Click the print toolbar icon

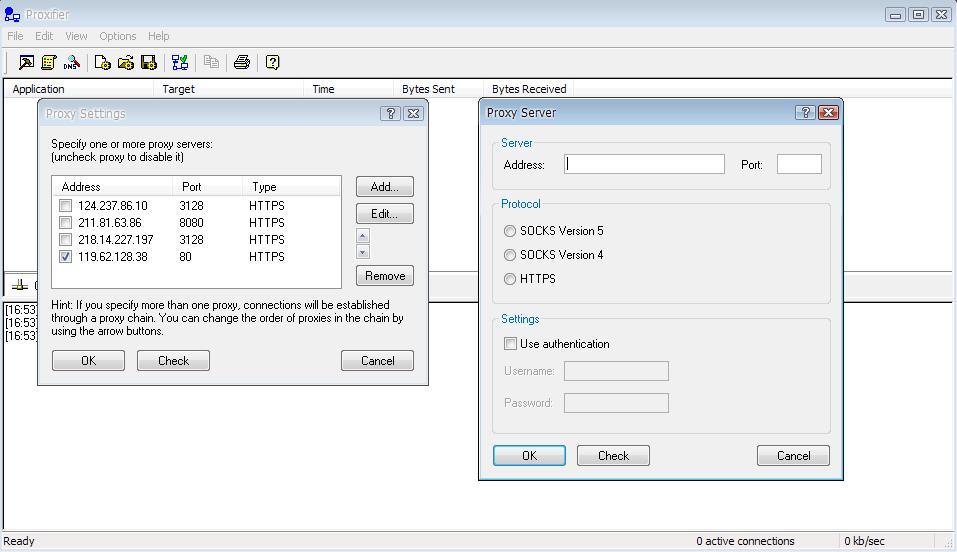242,62
